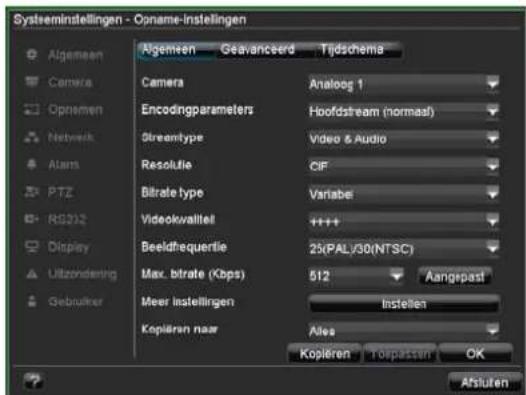Open the Max. bitrate dropdown showing 512
The height and width of the screenshot is (395, 526).
356,276
